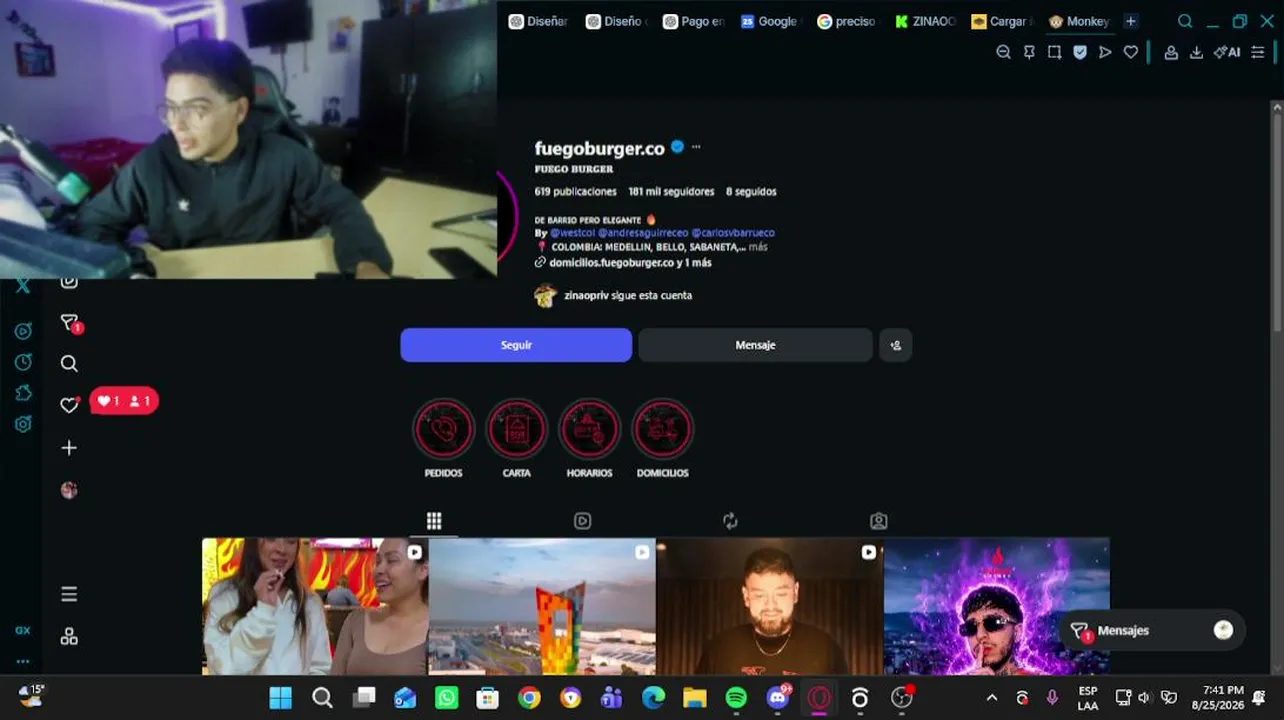Take a snapshot with the capture icon

(x=1054, y=52)
